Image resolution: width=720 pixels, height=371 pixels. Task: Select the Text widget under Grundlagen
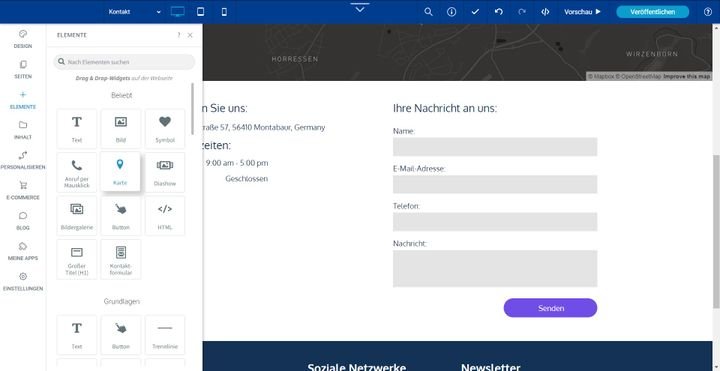click(x=77, y=335)
